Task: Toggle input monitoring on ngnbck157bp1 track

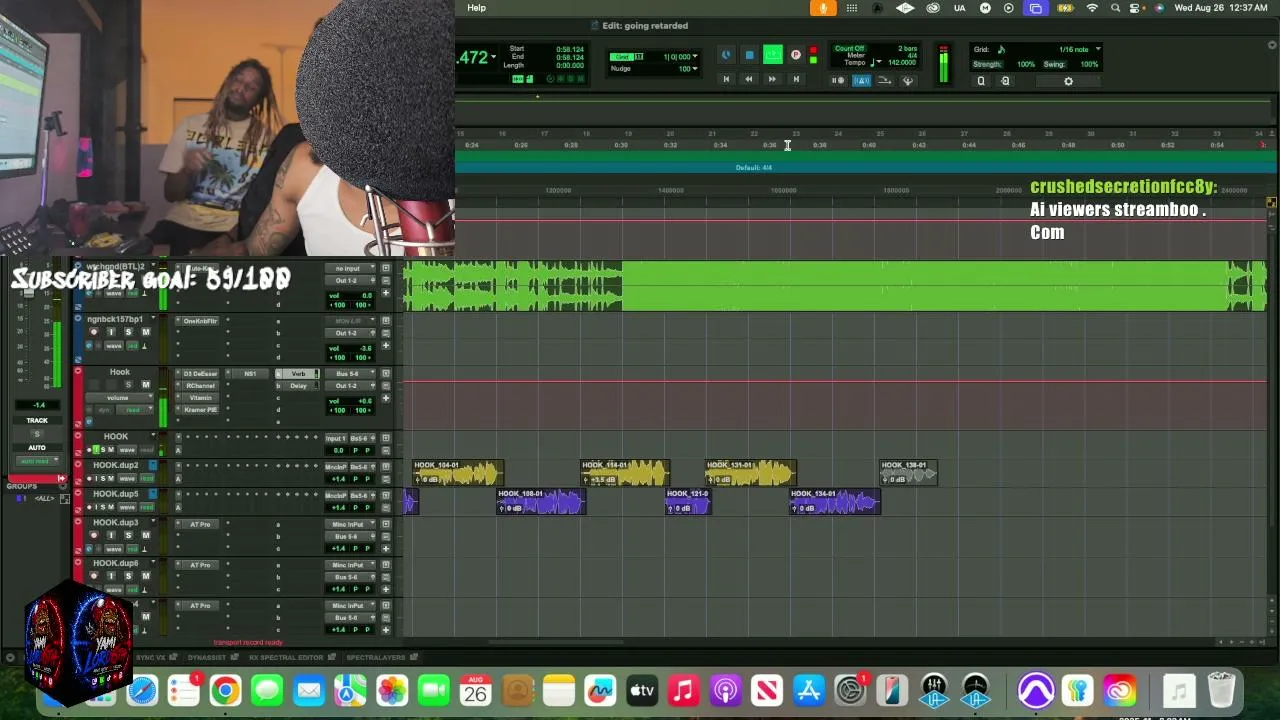Action: [111, 332]
